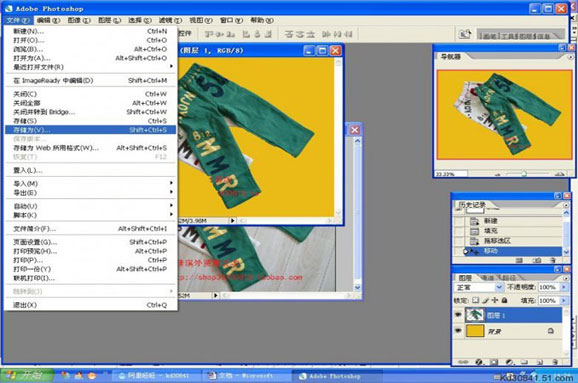578x383 pixels.
Task: Click the lock position move icon
Action: [x=495, y=300]
